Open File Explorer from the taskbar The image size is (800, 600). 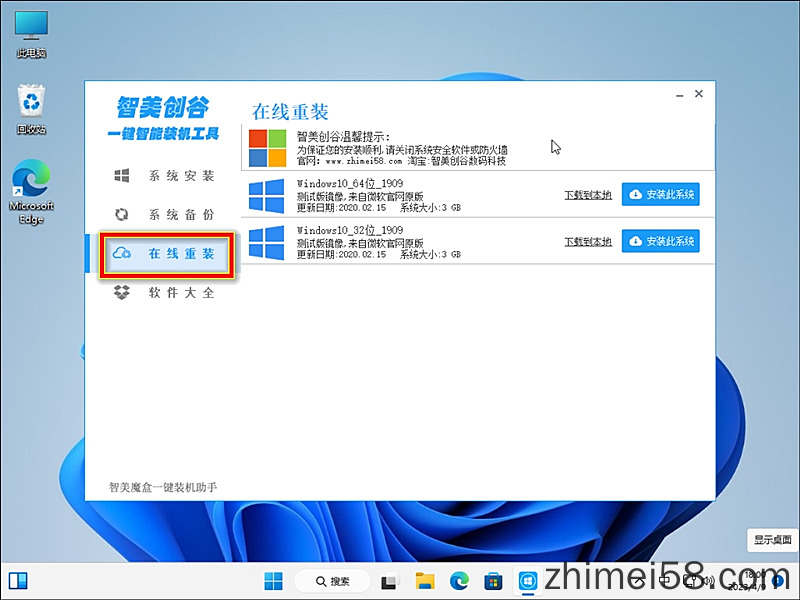point(424,581)
